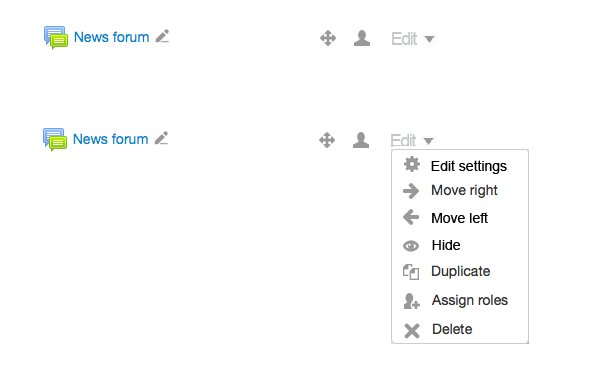Click the pencil rename icon beside top News forum
The width and height of the screenshot is (589, 372).
tap(162, 36)
